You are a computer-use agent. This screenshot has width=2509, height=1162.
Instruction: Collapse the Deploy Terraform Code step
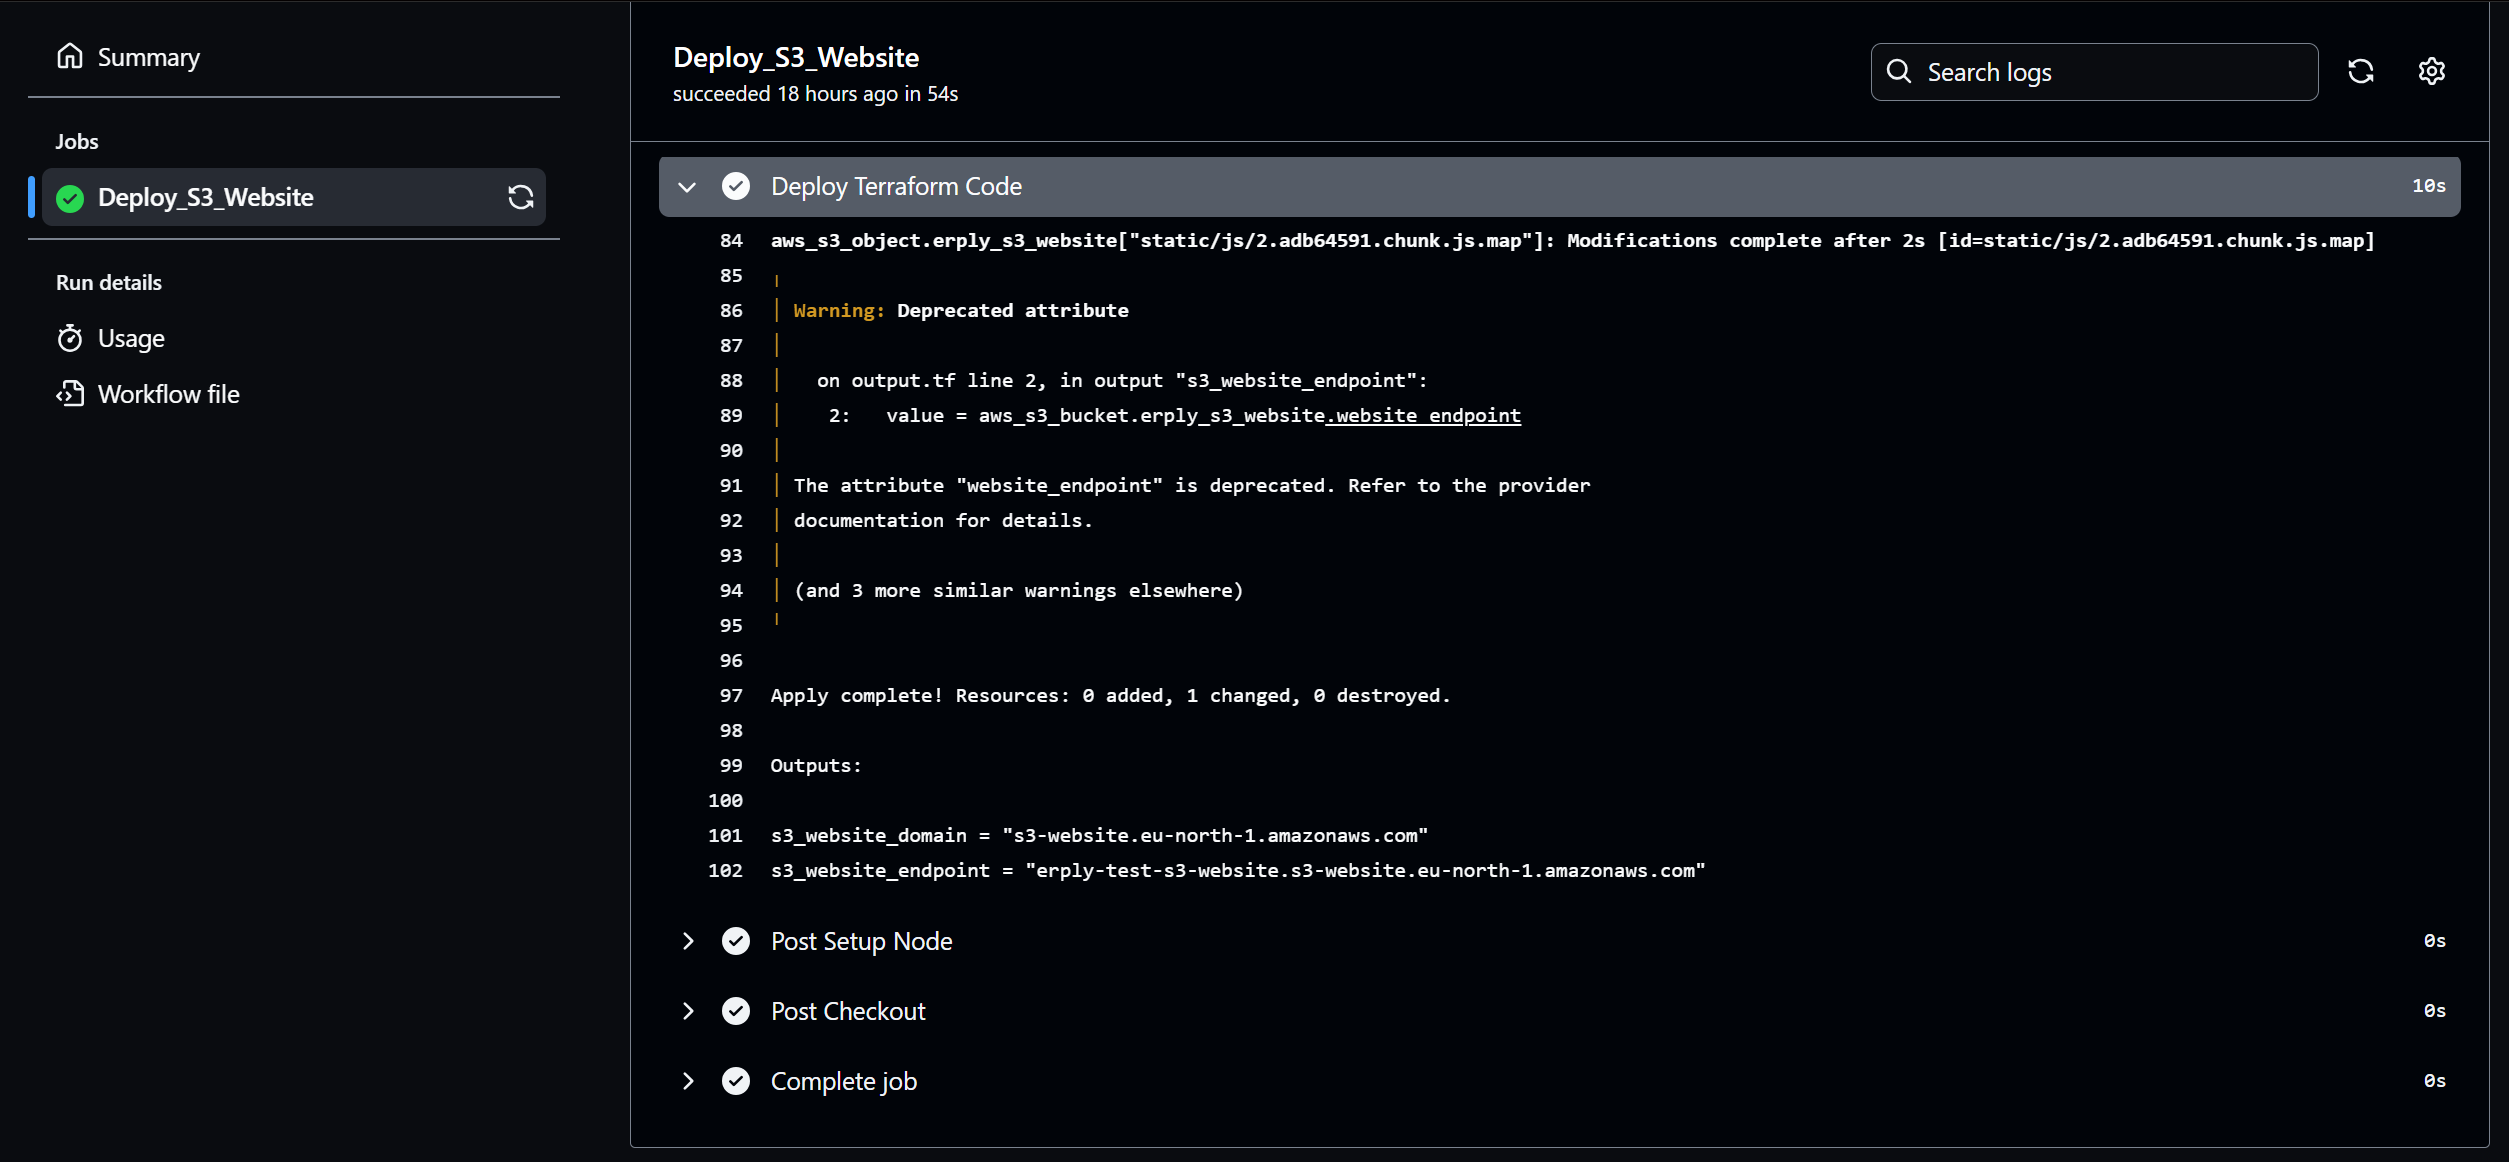click(x=687, y=187)
